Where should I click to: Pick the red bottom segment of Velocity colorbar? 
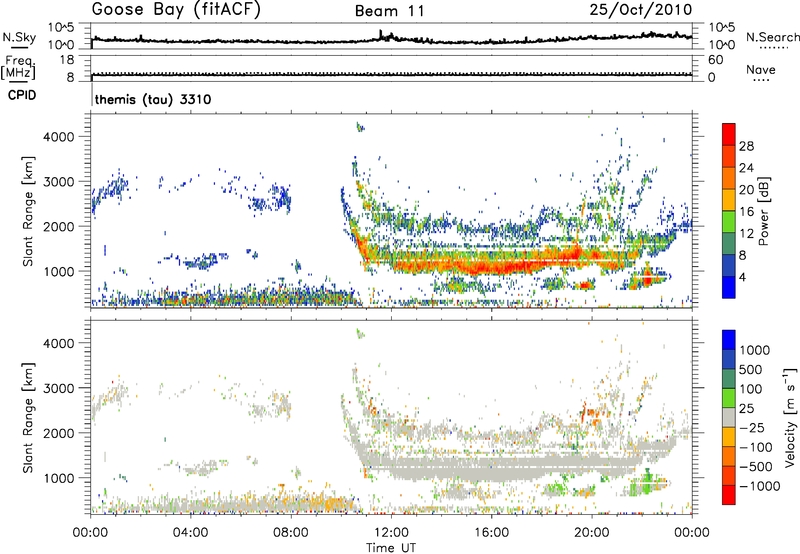coord(729,495)
